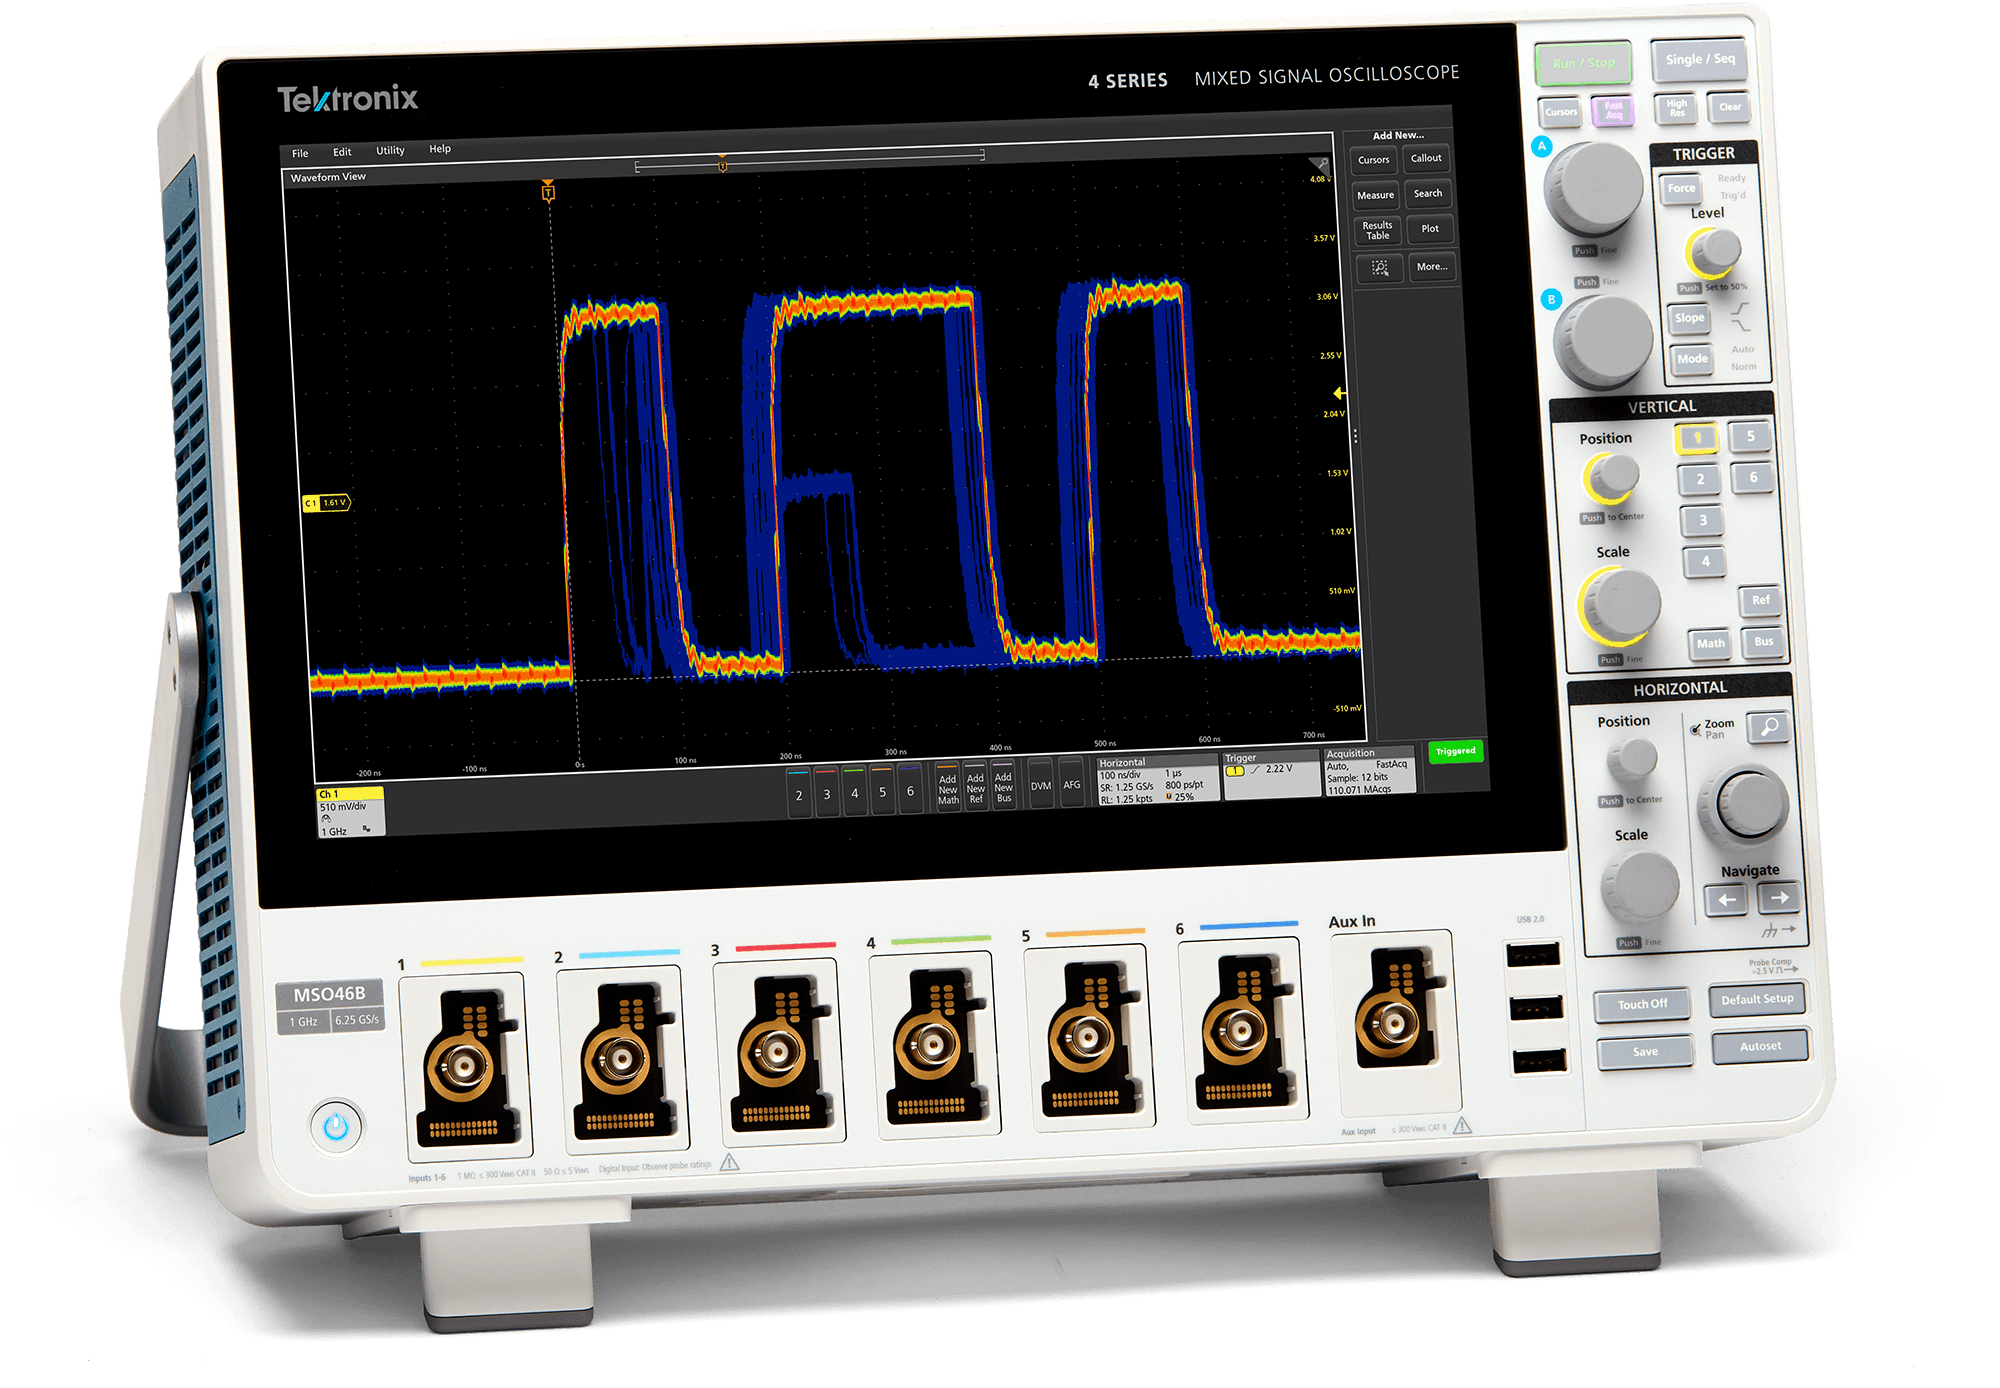Tap channel 5 badge button on settings bar
This screenshot has height=1388, width=2000.
882,790
